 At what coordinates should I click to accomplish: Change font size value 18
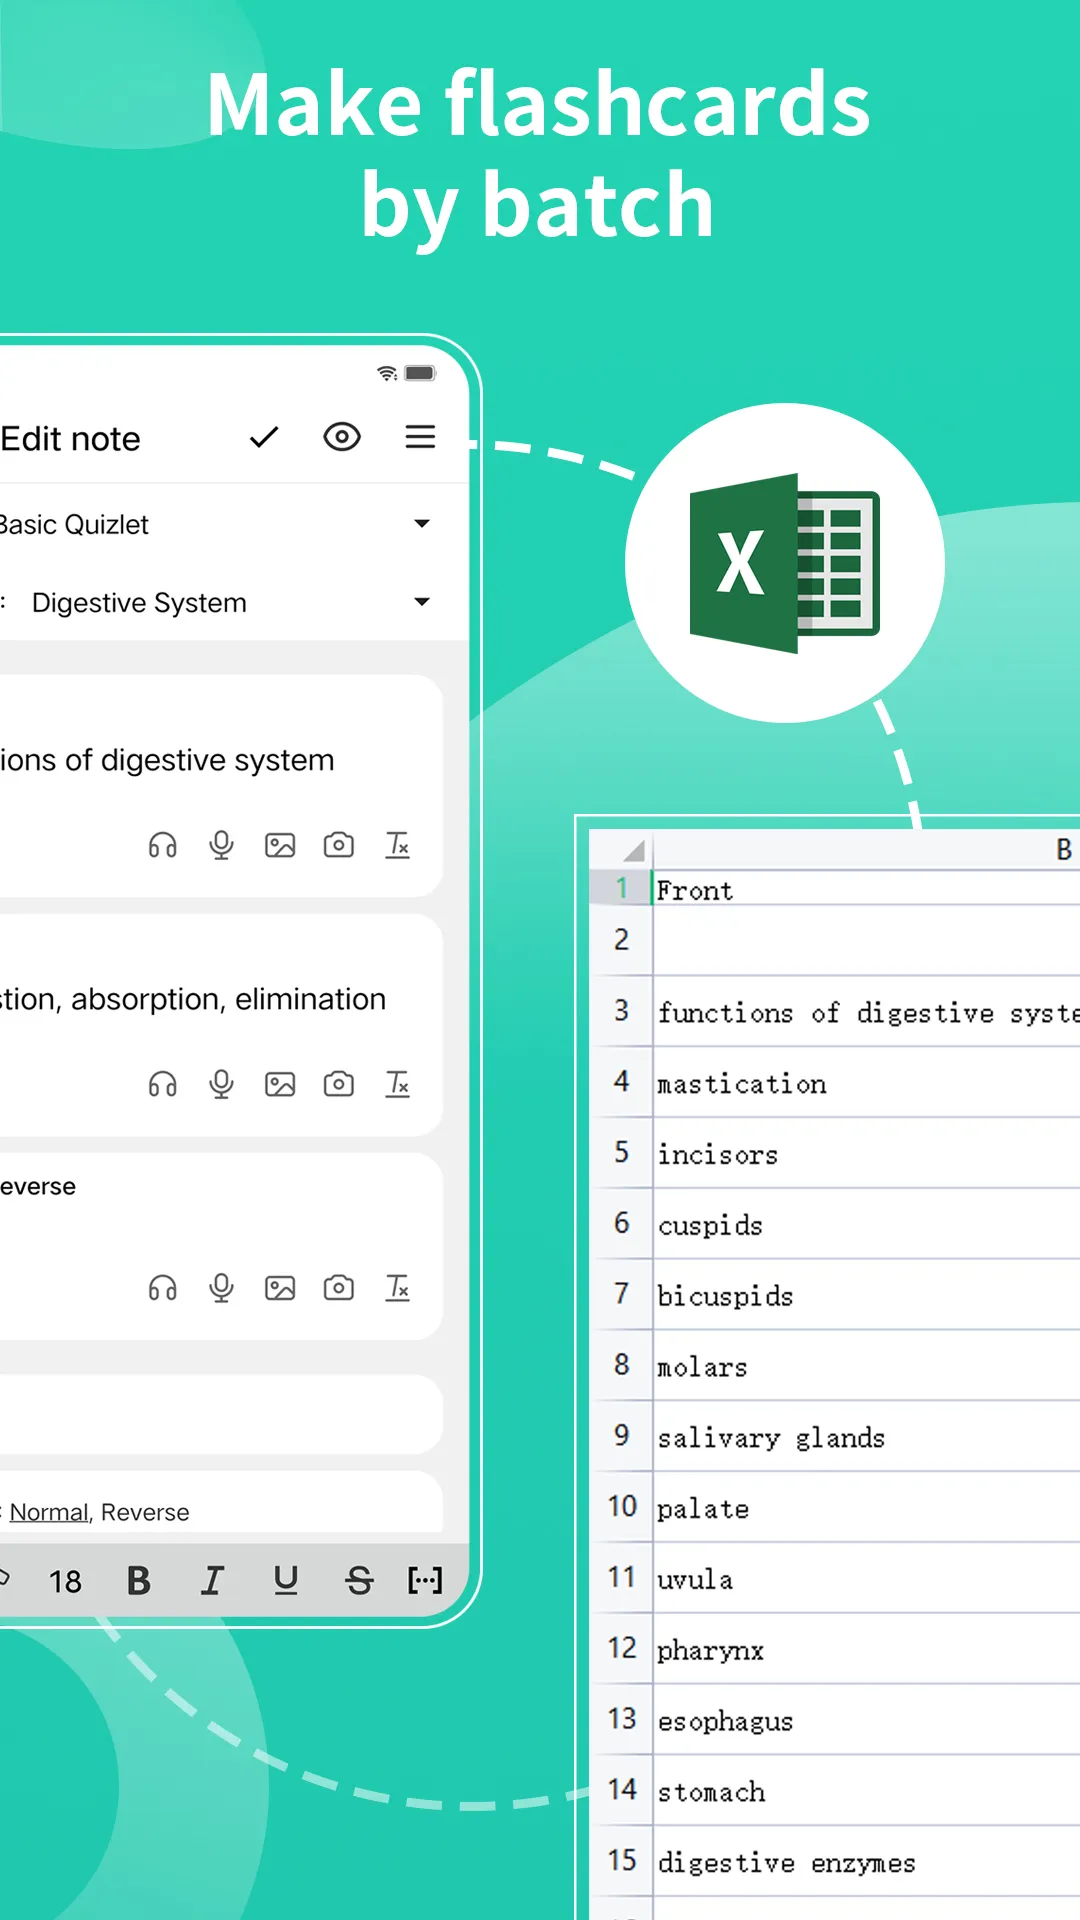point(65,1581)
